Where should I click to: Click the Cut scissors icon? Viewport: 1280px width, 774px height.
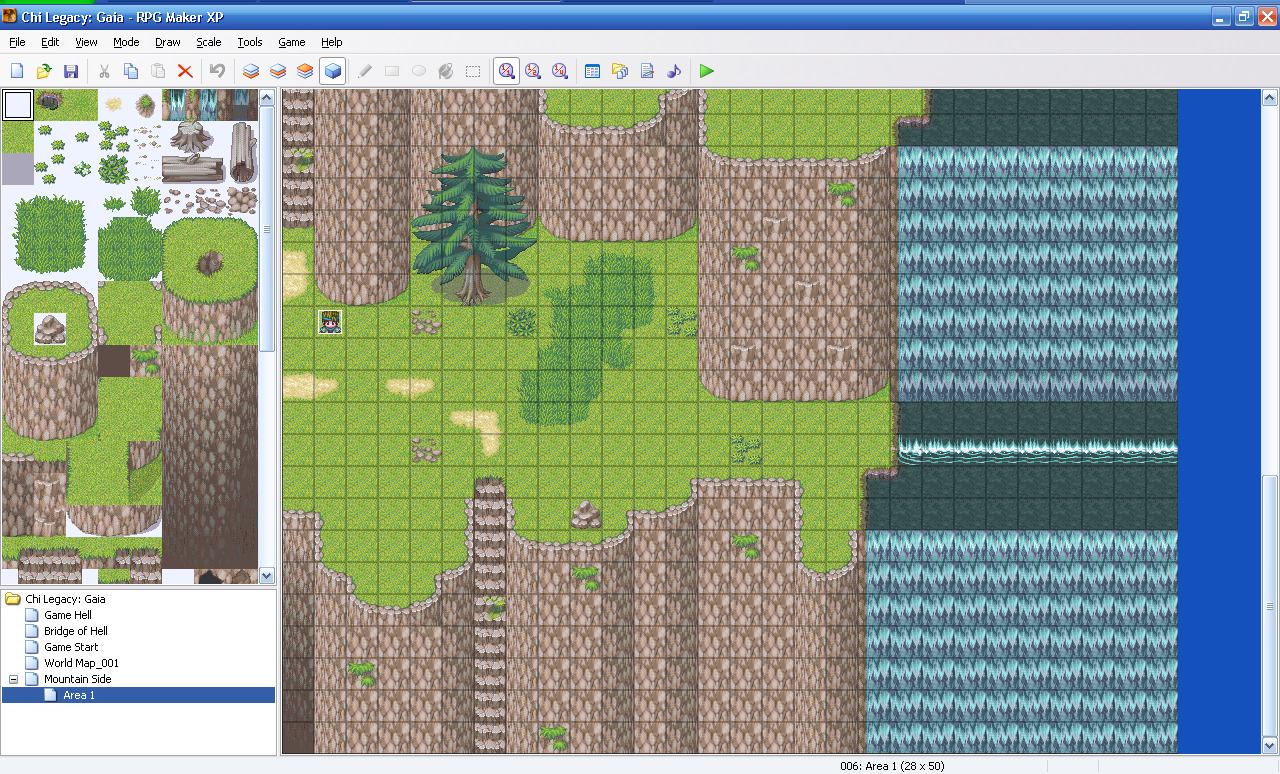[104, 71]
